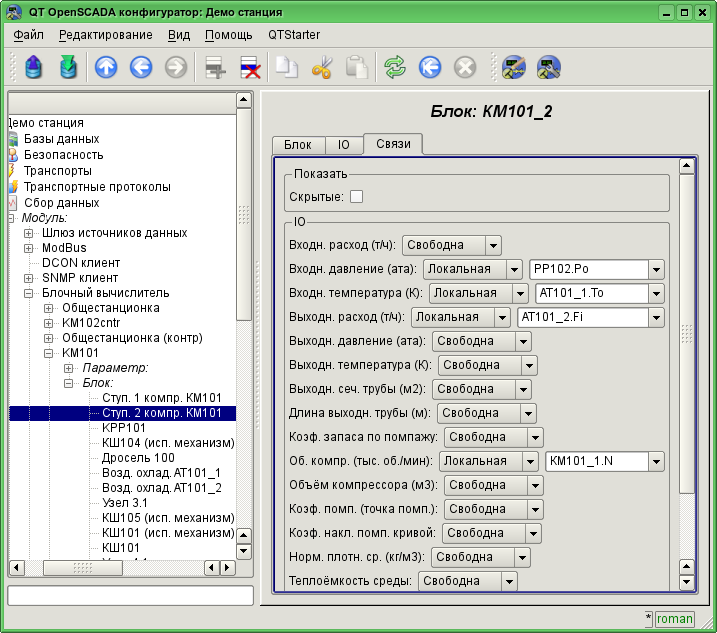The height and width of the screenshot is (633, 717).
Task: Click the Delete item icon with red cross
Action: click(x=250, y=68)
